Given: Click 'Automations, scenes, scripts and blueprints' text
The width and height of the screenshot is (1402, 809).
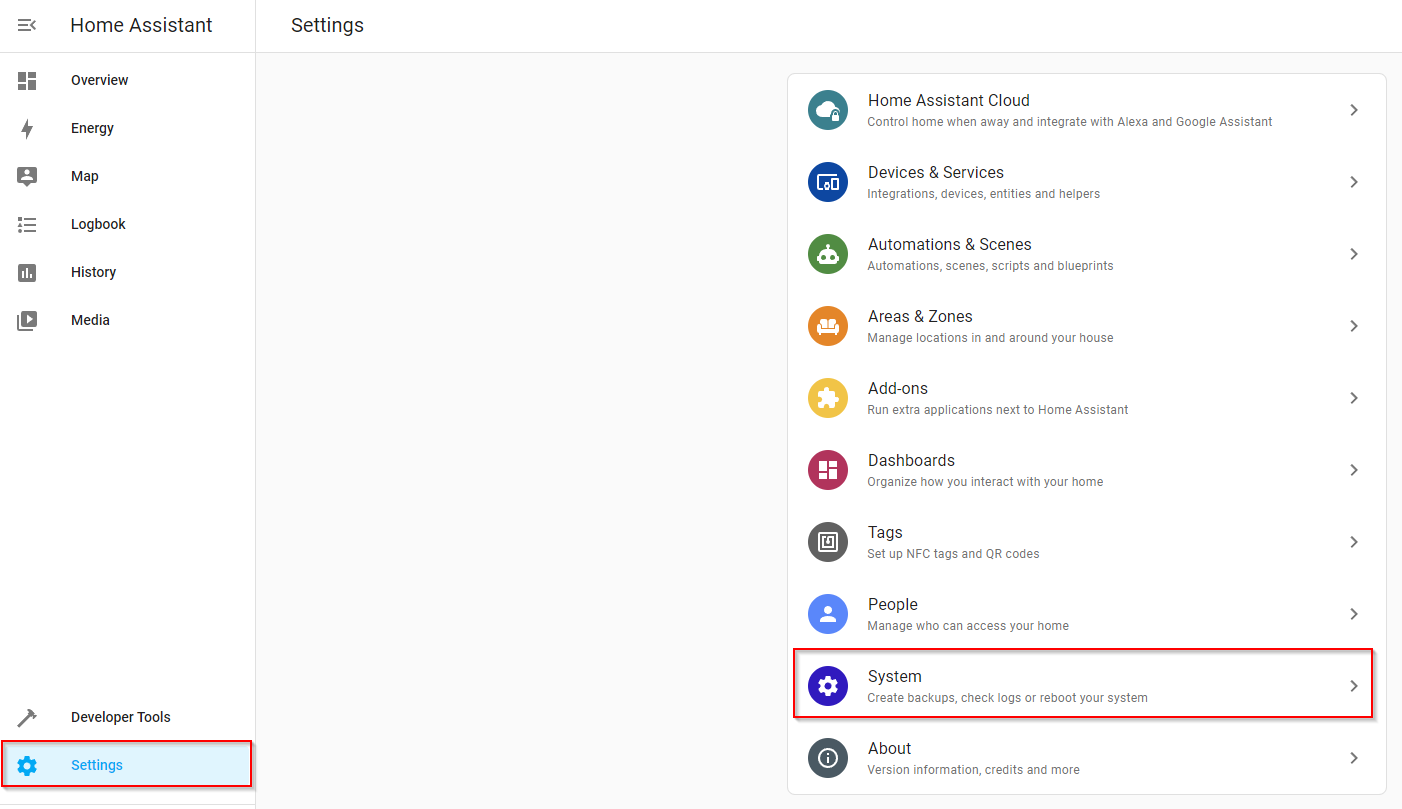Looking at the screenshot, I should pyautogui.click(x=990, y=266).
